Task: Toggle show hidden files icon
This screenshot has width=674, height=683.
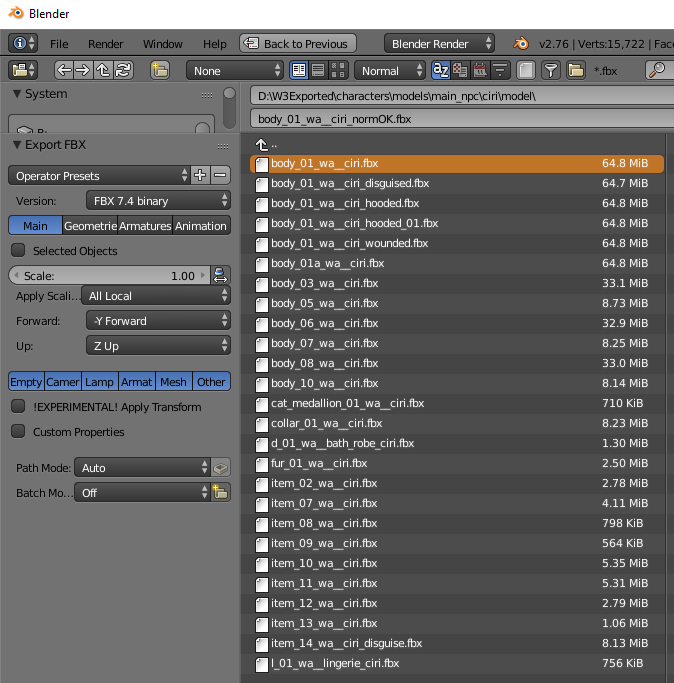Action: pos(526,70)
